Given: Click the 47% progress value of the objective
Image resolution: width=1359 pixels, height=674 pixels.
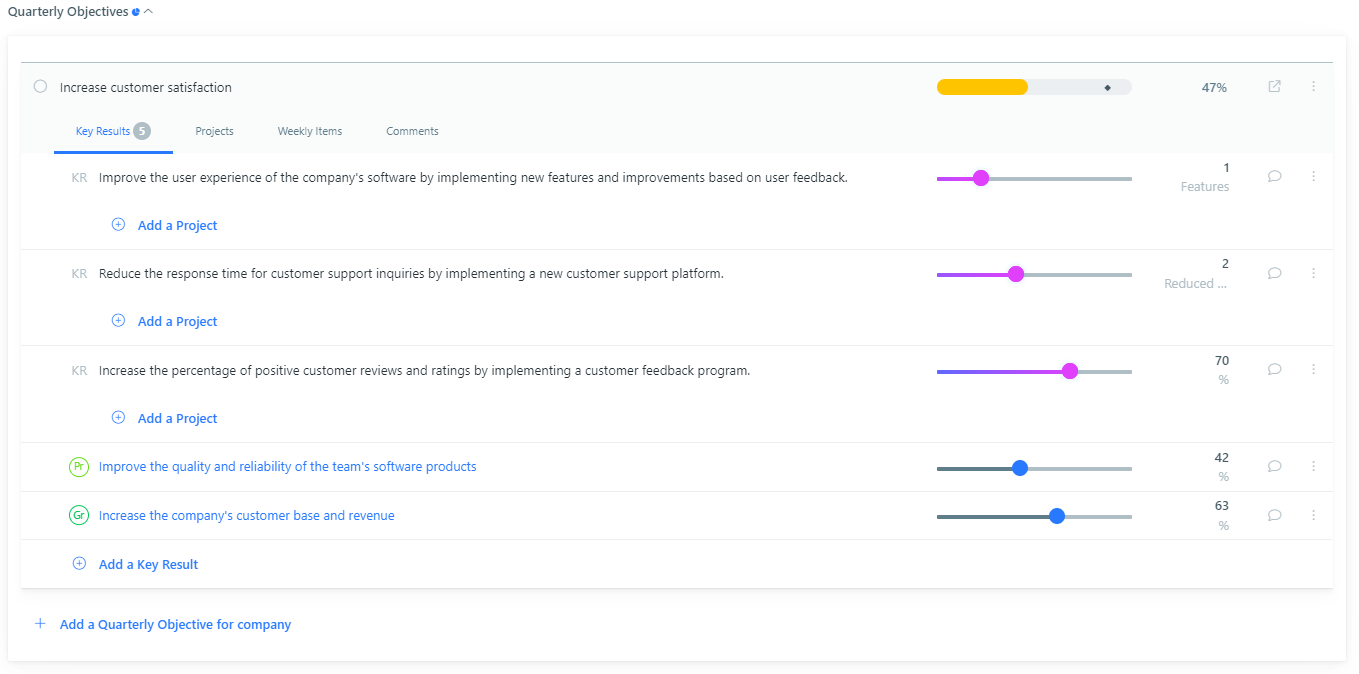Looking at the screenshot, I should (x=1214, y=87).
